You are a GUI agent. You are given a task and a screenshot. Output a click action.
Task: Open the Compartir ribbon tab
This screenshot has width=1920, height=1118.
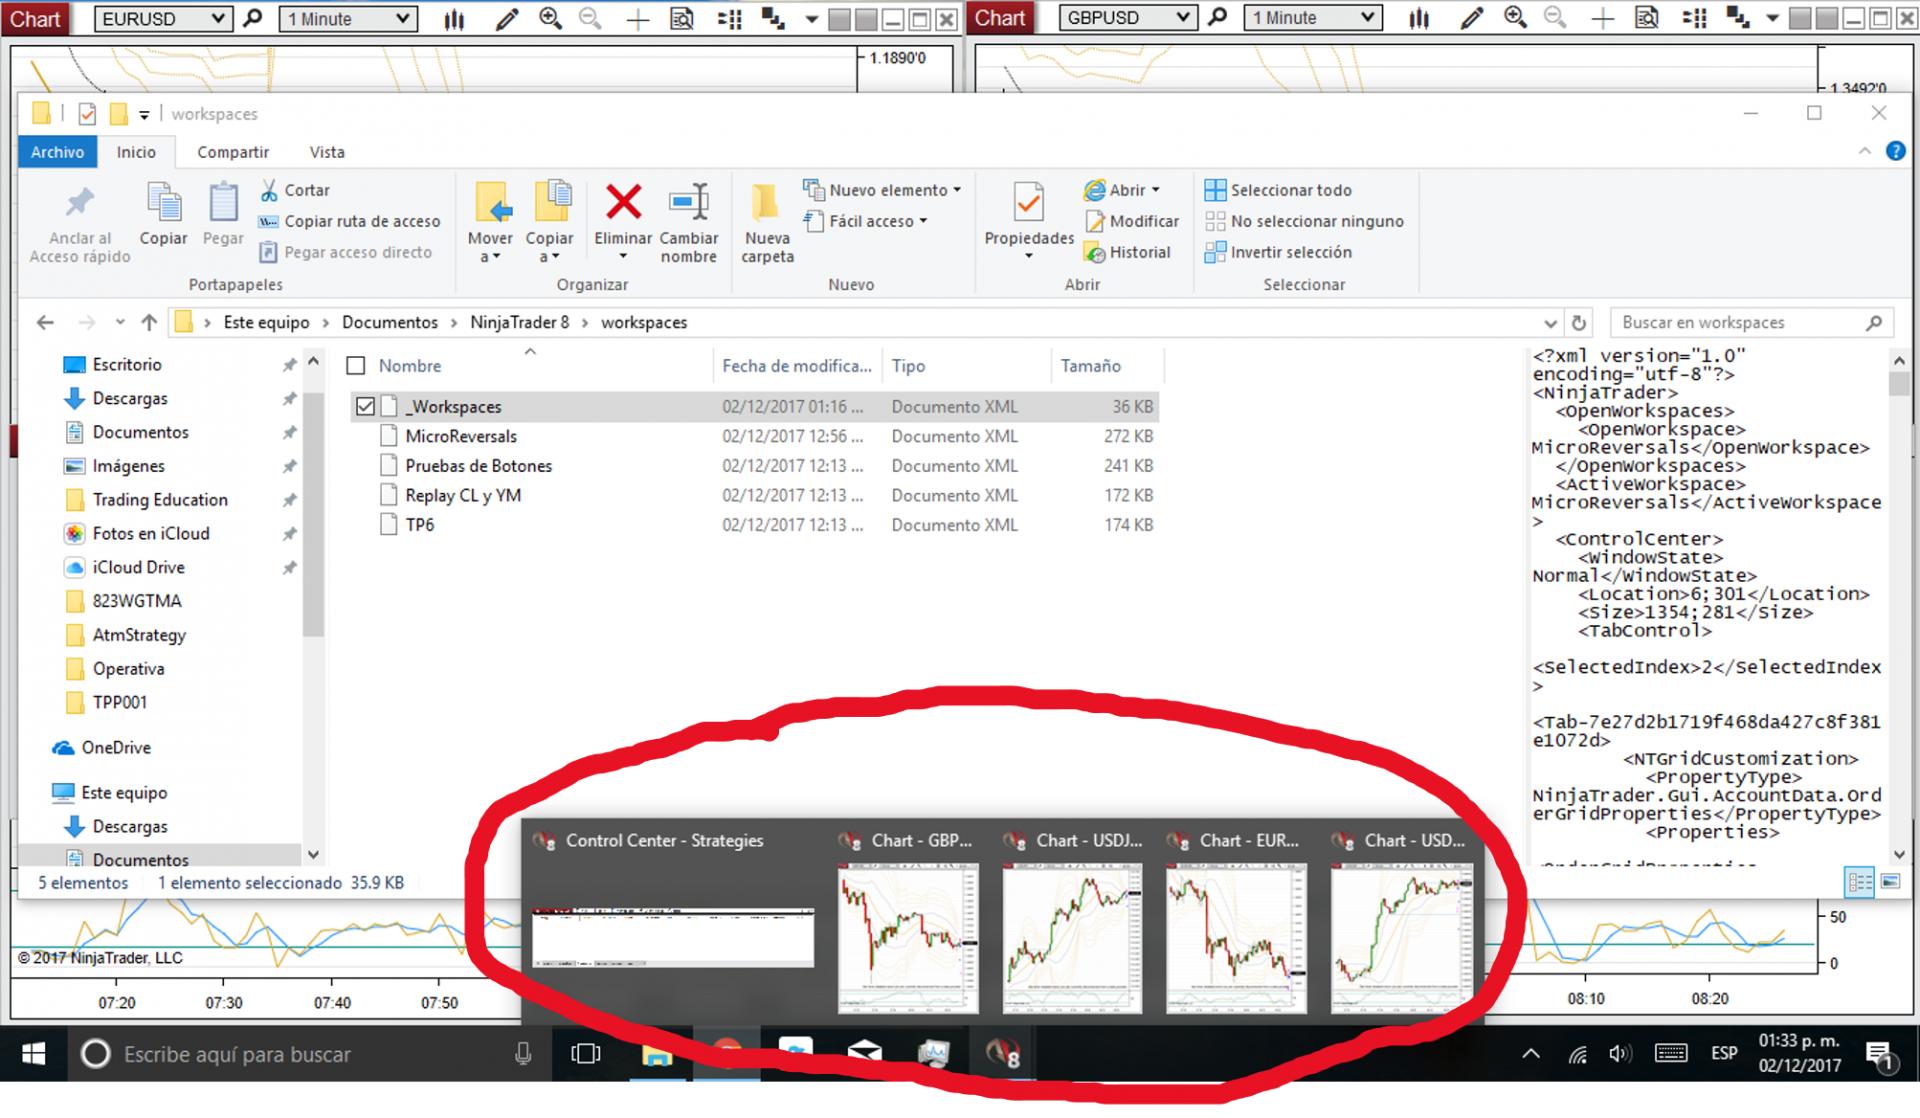(233, 152)
